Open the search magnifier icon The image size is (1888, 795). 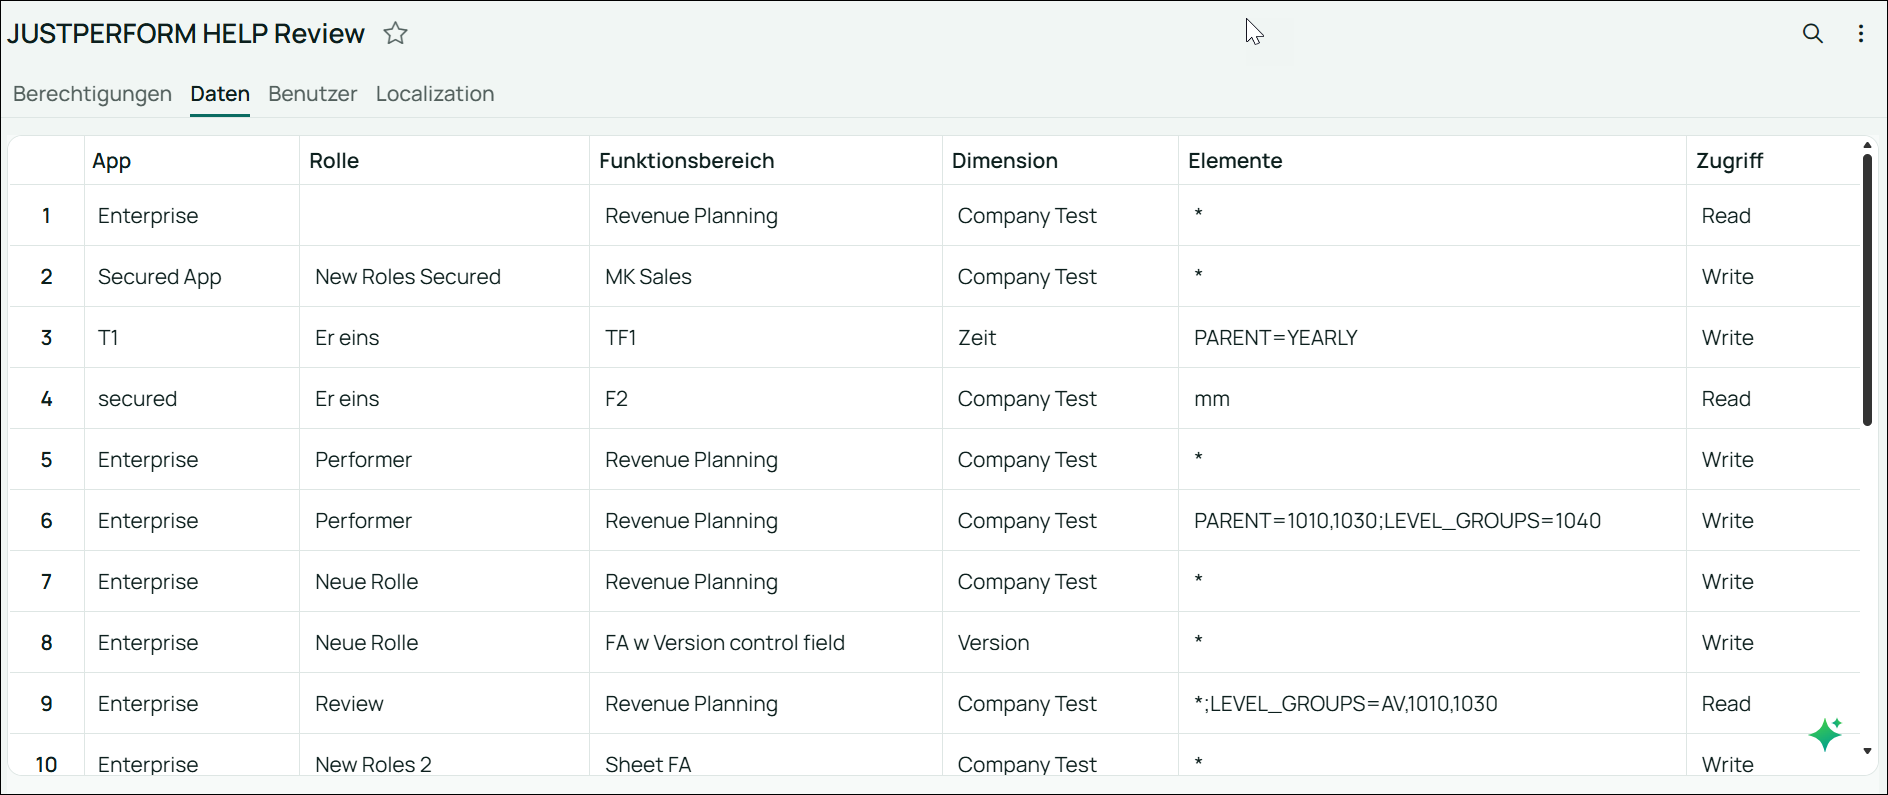(x=1813, y=34)
